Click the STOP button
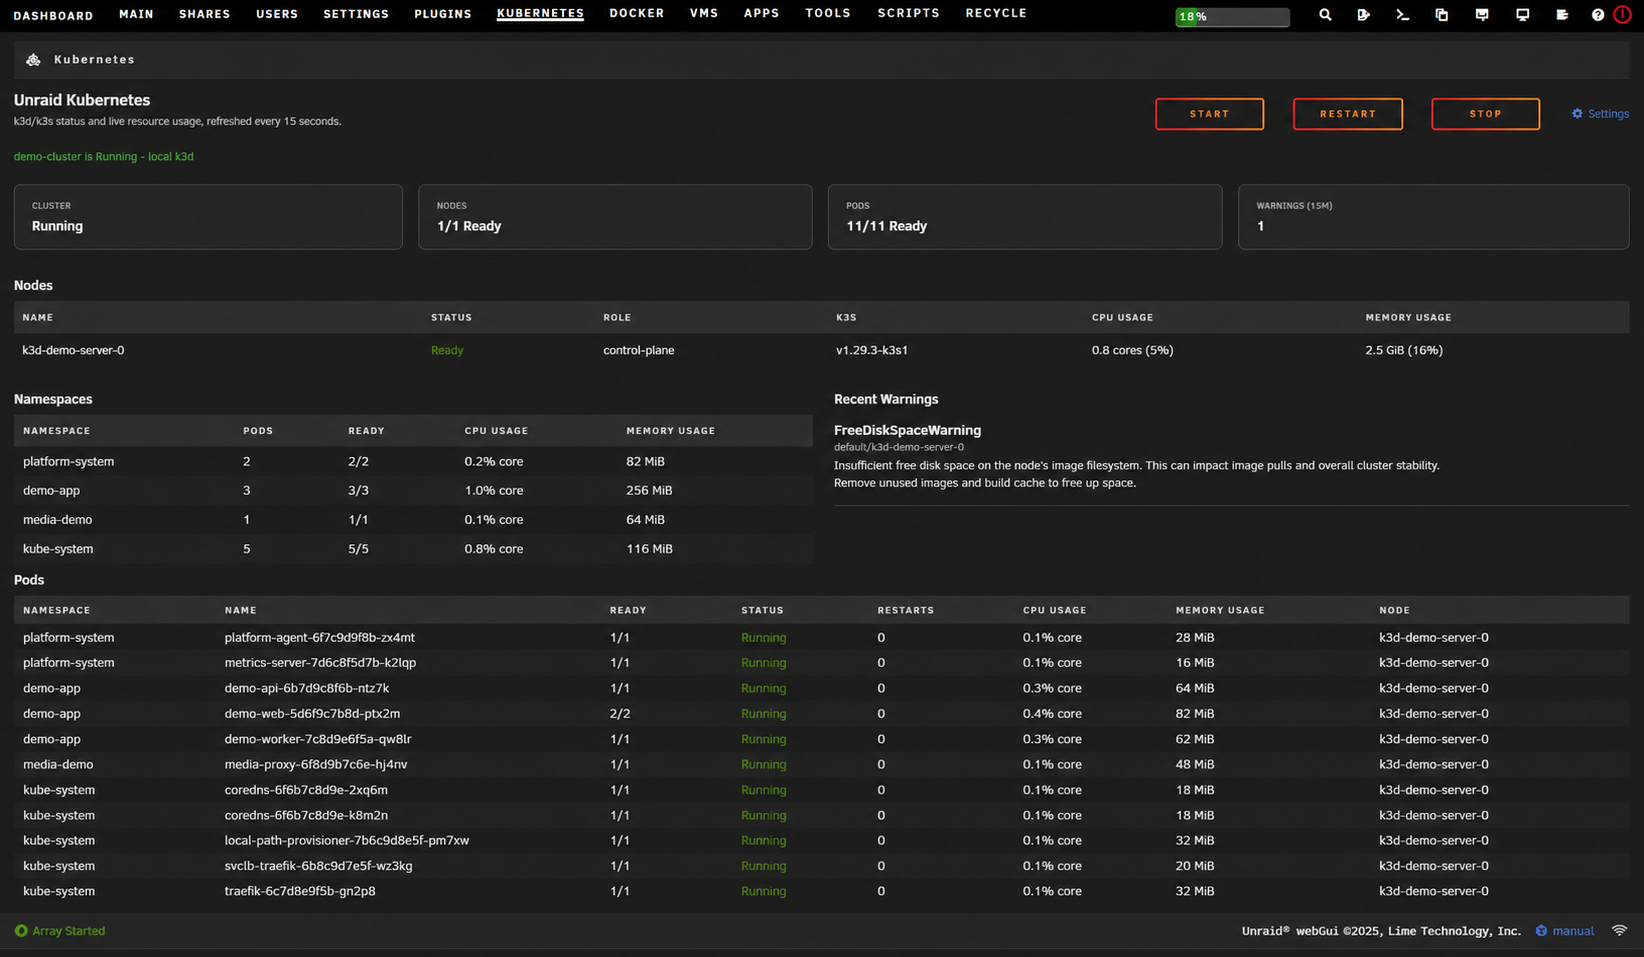Screen dimensions: 1644x957 click(1485, 114)
